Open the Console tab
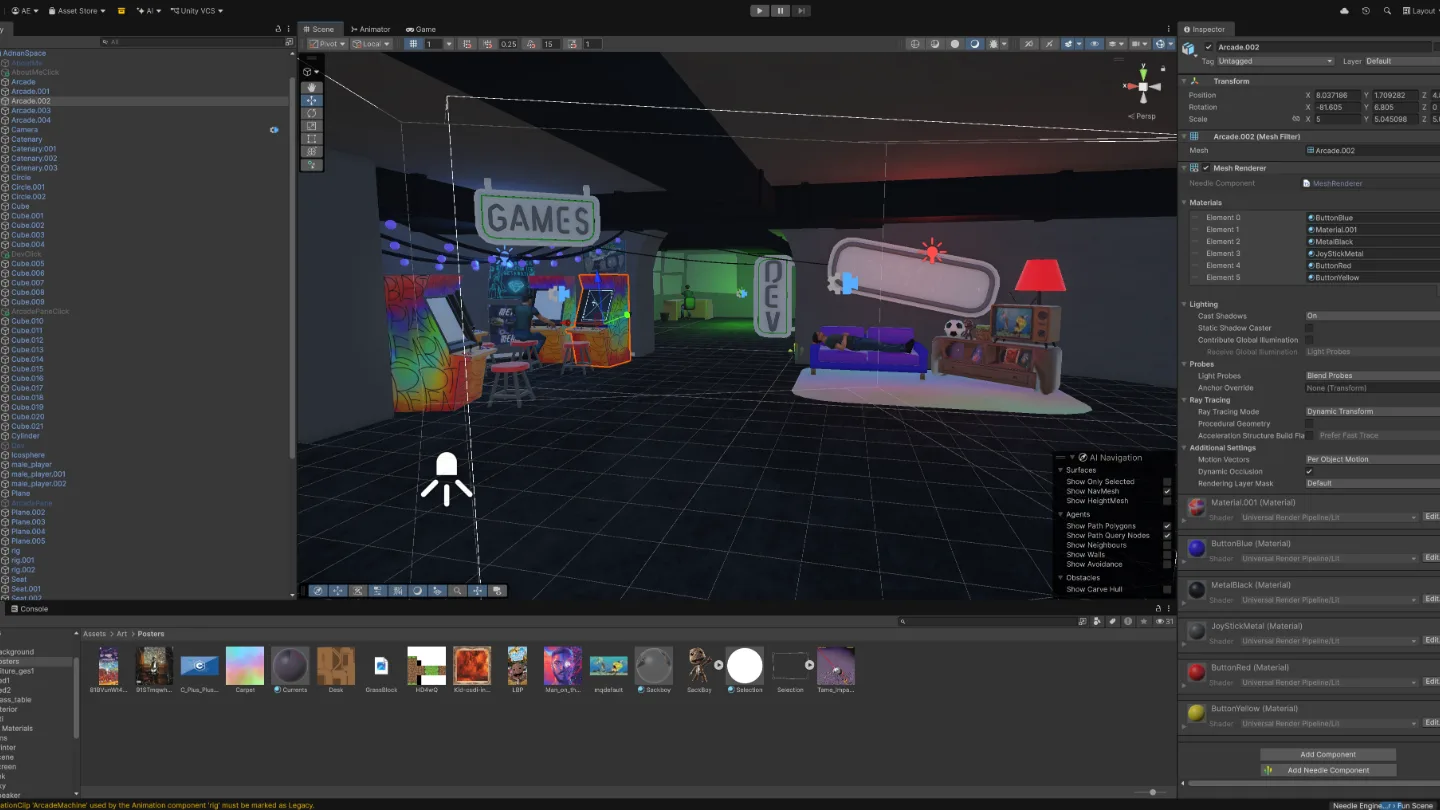 pyautogui.click(x=29, y=609)
